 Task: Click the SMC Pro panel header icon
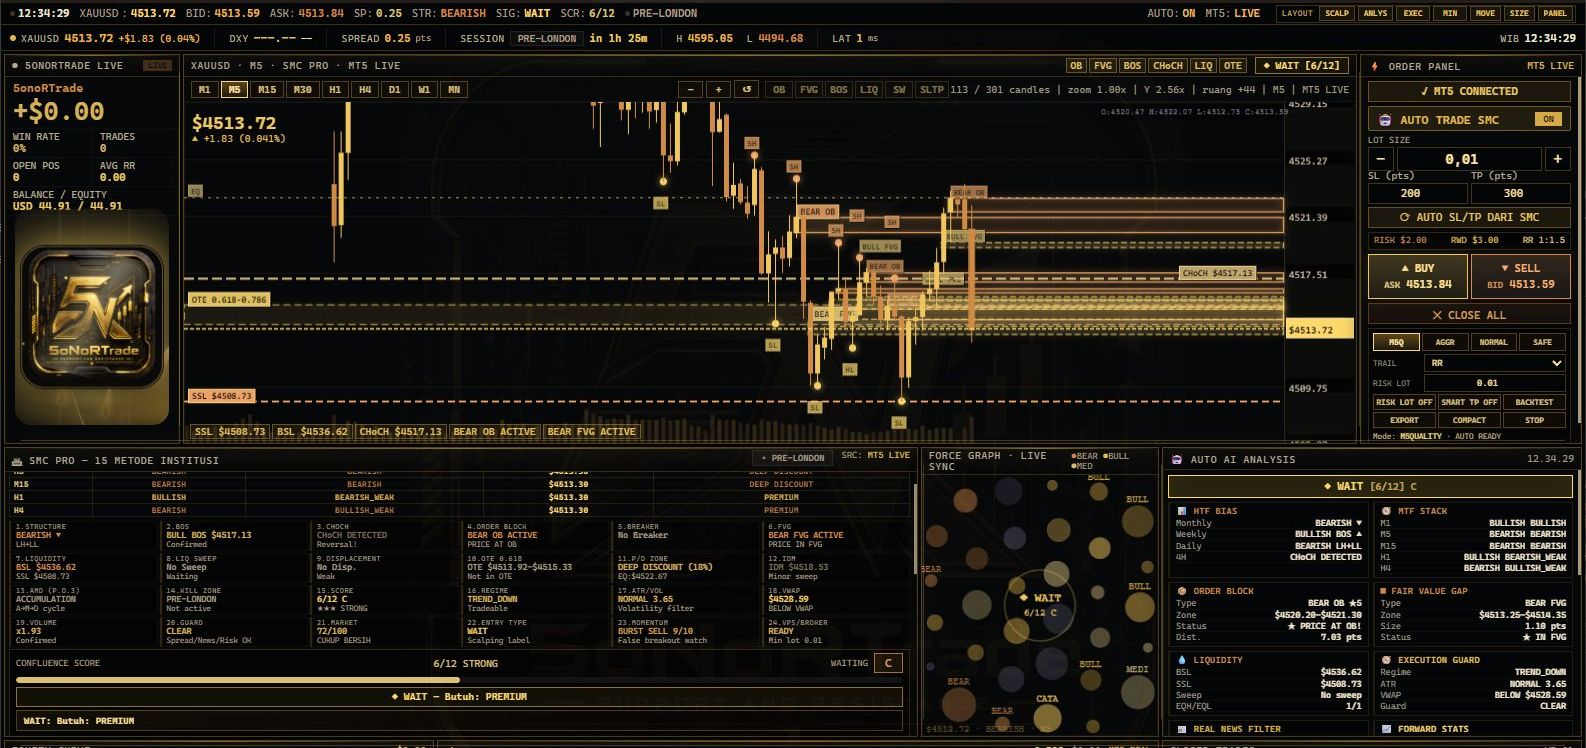pos(17,461)
